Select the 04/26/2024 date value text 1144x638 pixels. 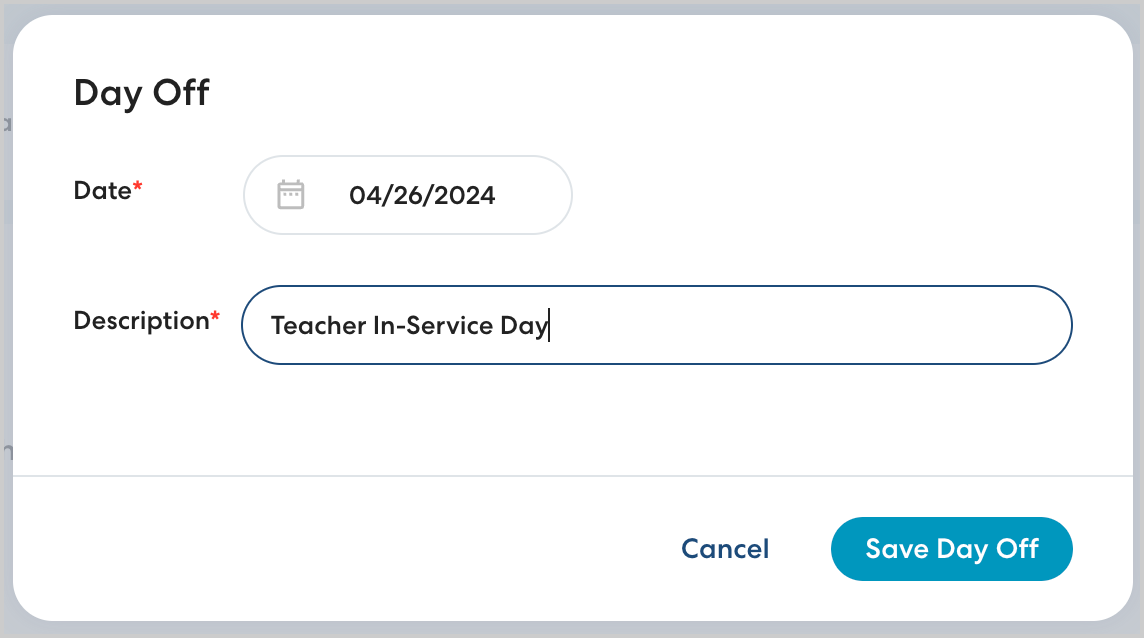pos(422,195)
